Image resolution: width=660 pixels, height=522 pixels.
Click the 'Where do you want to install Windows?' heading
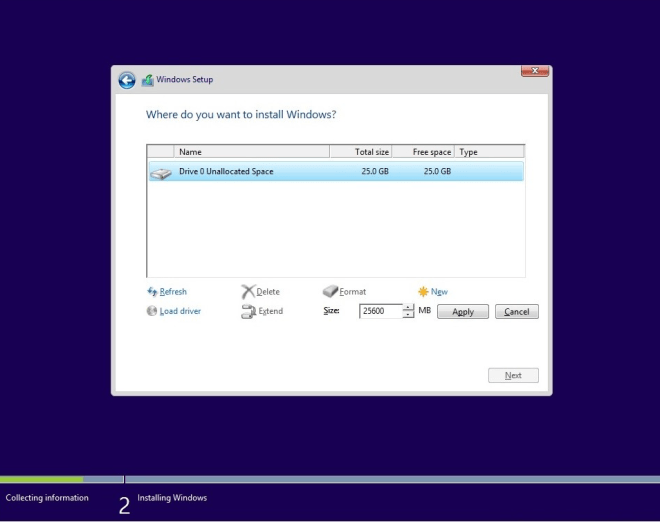click(x=241, y=115)
